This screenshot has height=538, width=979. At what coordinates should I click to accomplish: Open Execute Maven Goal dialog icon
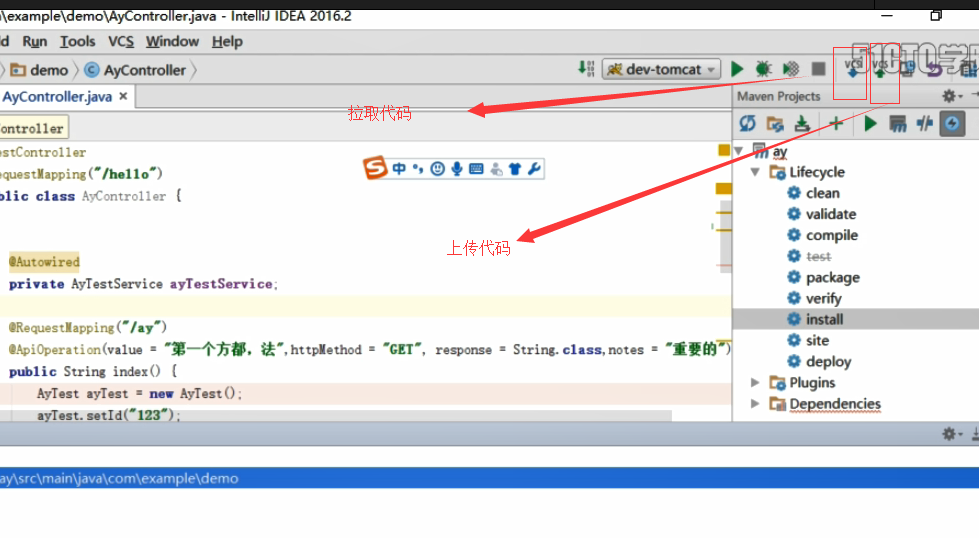897,124
